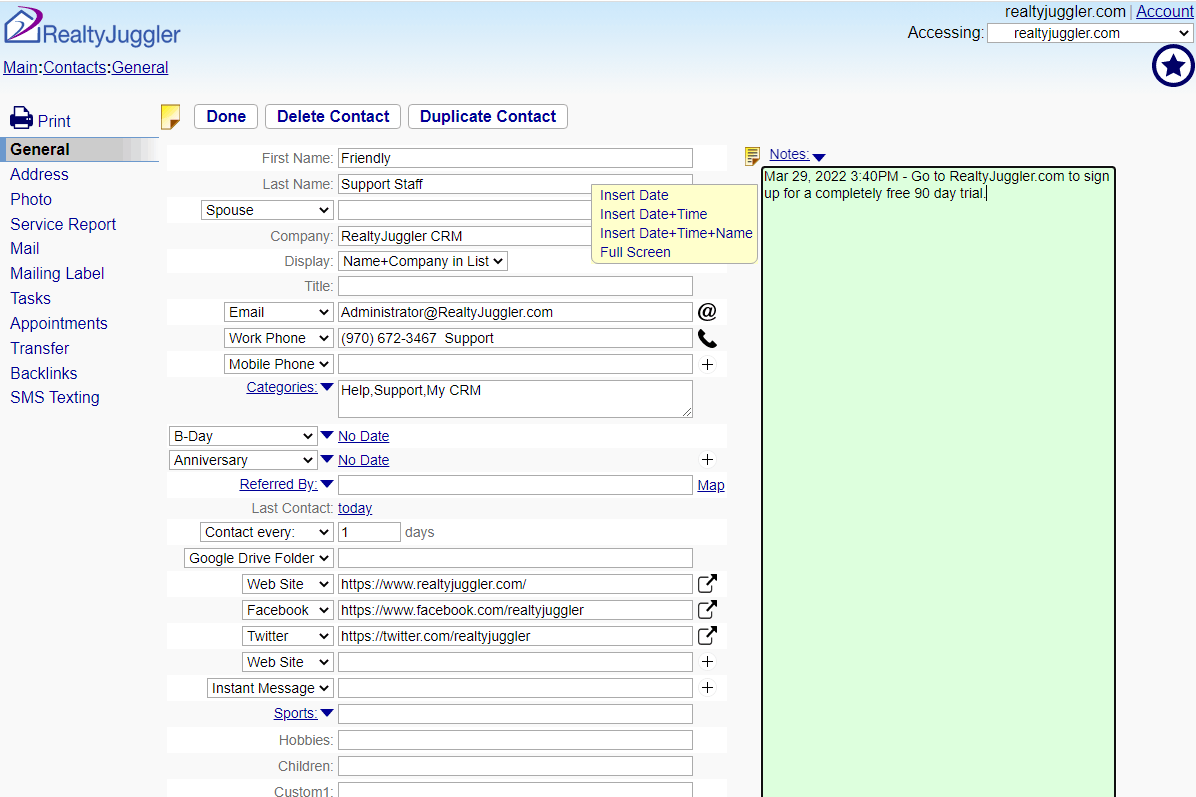
Task: Click the phone handset call icon
Action: pyautogui.click(x=707, y=338)
